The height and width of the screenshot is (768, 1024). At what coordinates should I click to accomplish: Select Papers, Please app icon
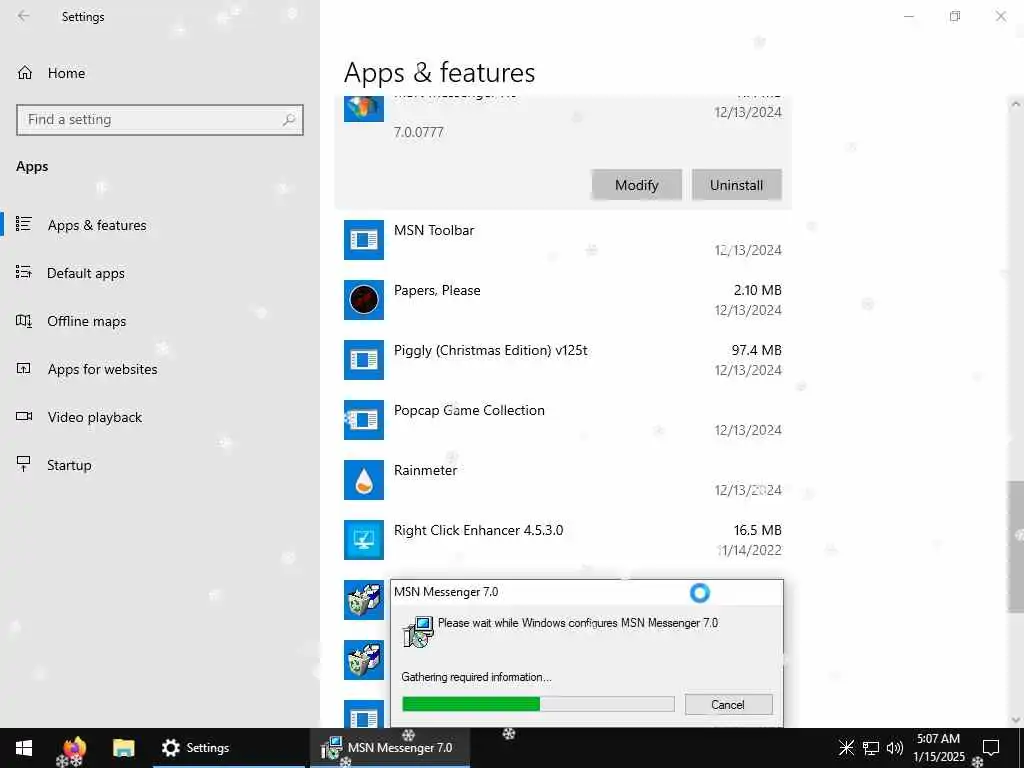pos(364,300)
